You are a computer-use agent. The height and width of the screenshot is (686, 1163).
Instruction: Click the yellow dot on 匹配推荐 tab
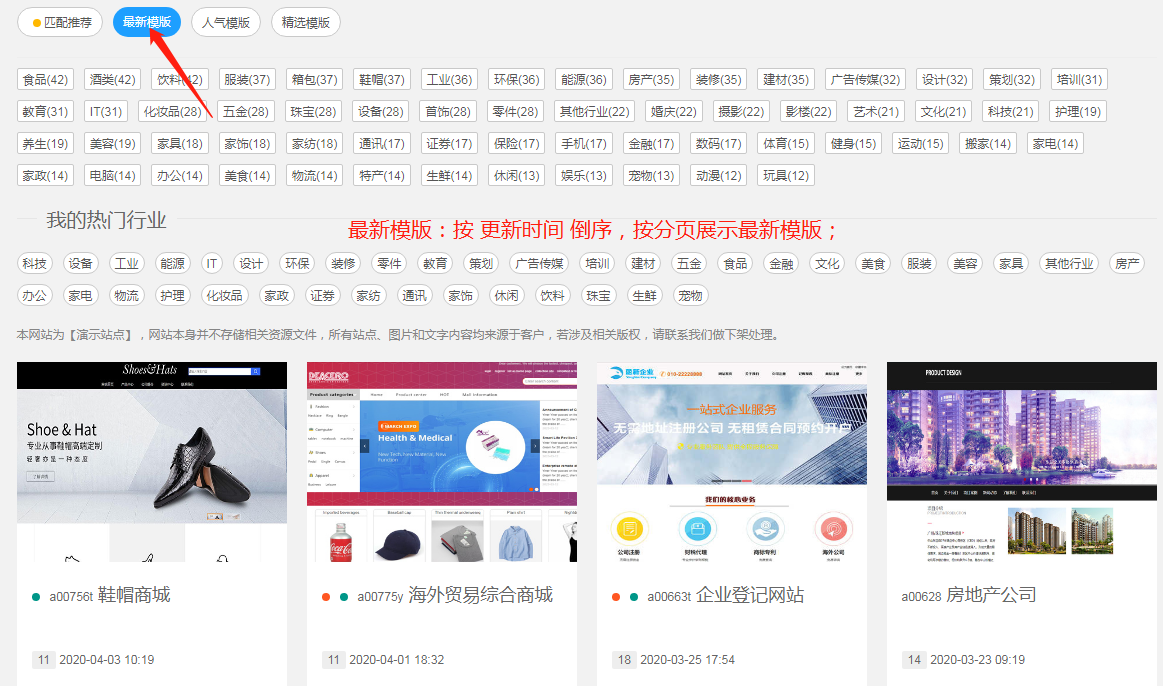tap(37, 23)
